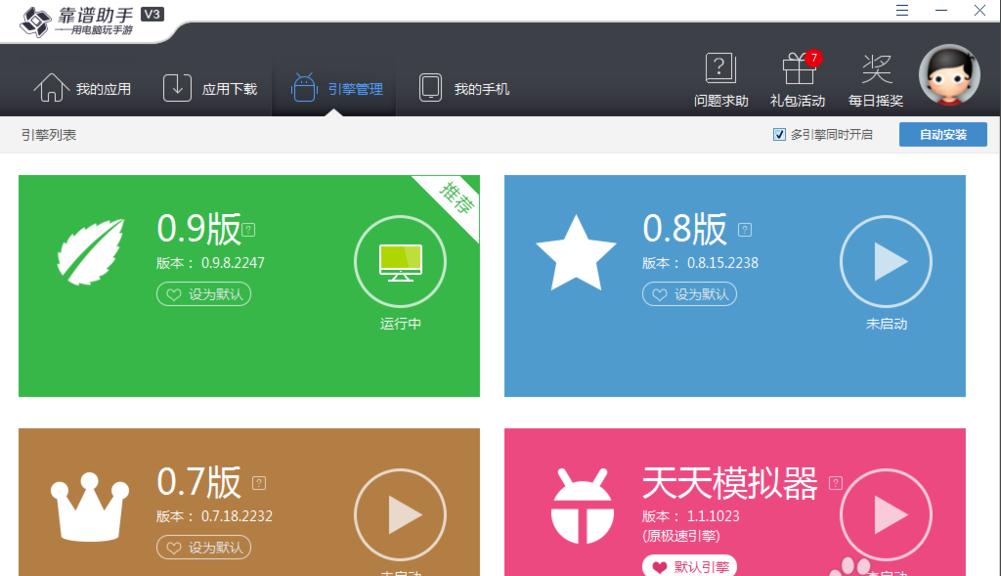Switch to the 应用下载 tab
Screen dimensions: 1001x576
[210, 89]
